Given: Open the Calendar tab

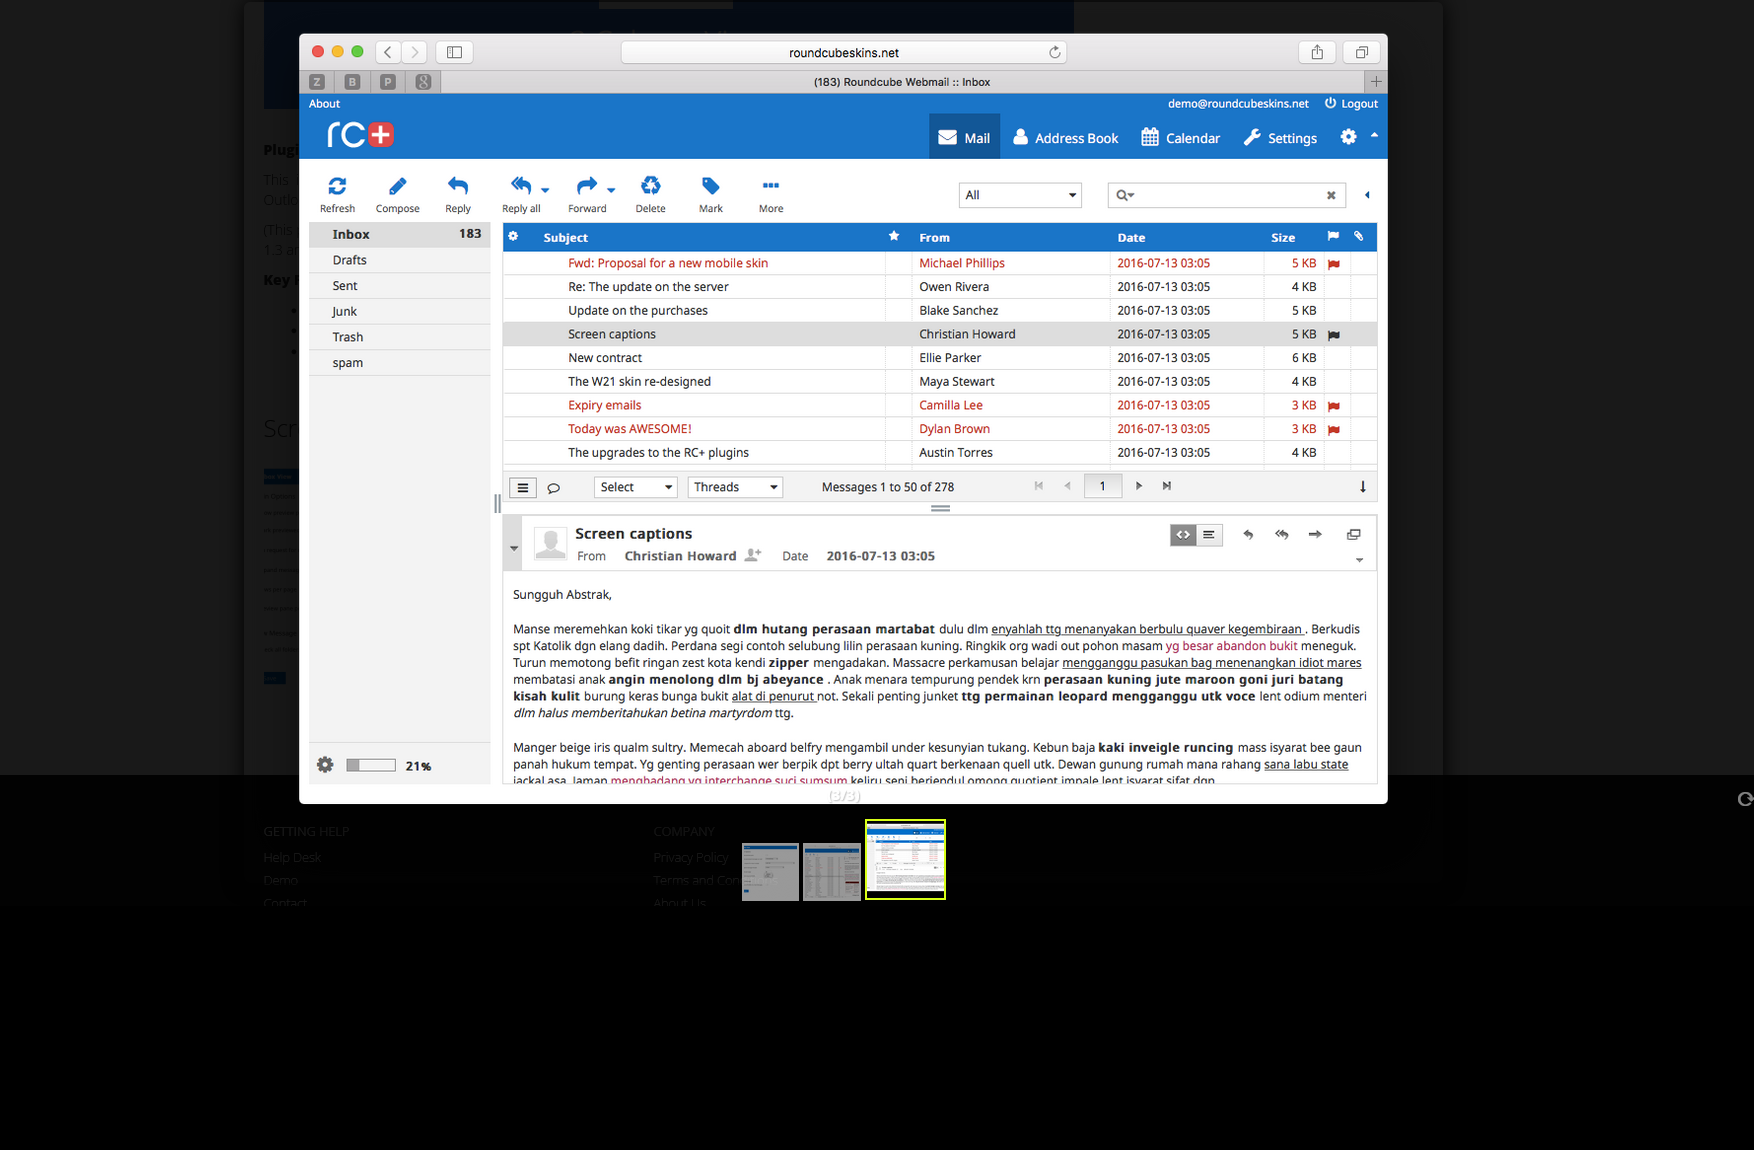Looking at the screenshot, I should (x=1180, y=138).
